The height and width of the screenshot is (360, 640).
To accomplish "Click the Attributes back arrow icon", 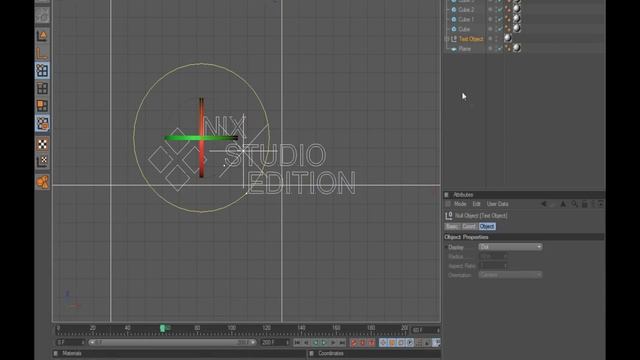I will pos(544,204).
